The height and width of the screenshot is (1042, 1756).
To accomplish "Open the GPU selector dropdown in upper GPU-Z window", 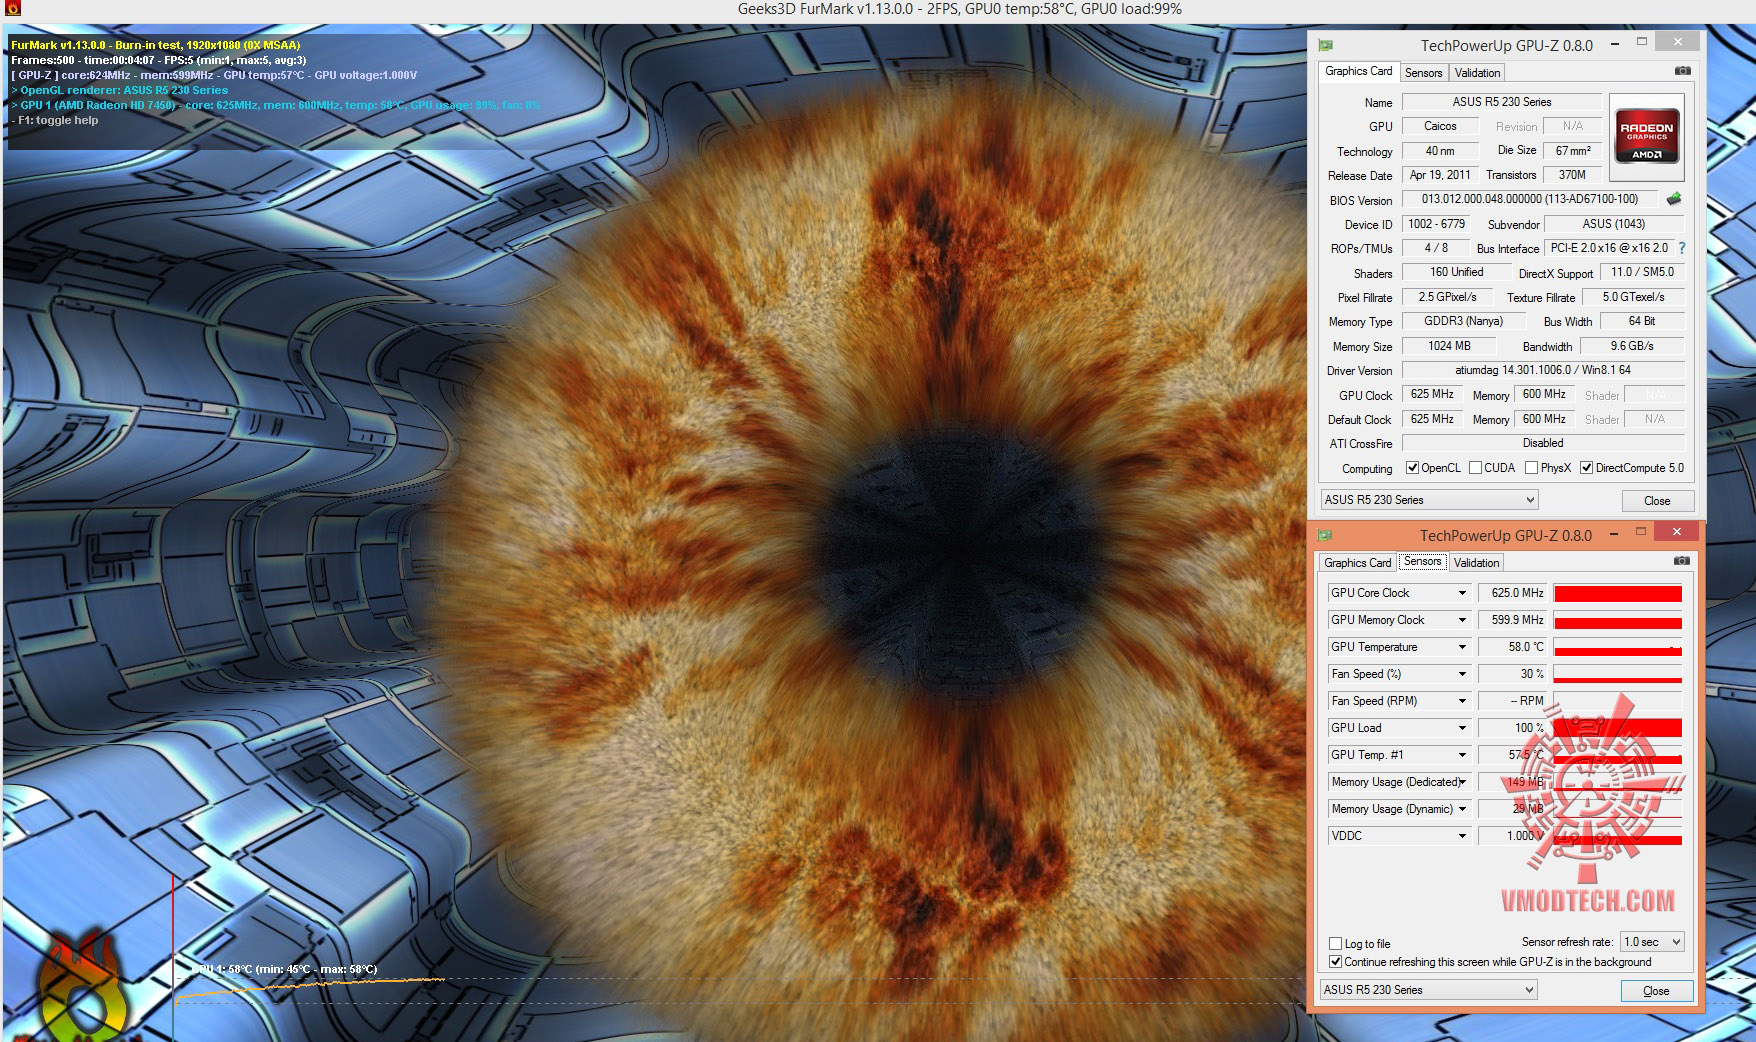I will (1429, 500).
